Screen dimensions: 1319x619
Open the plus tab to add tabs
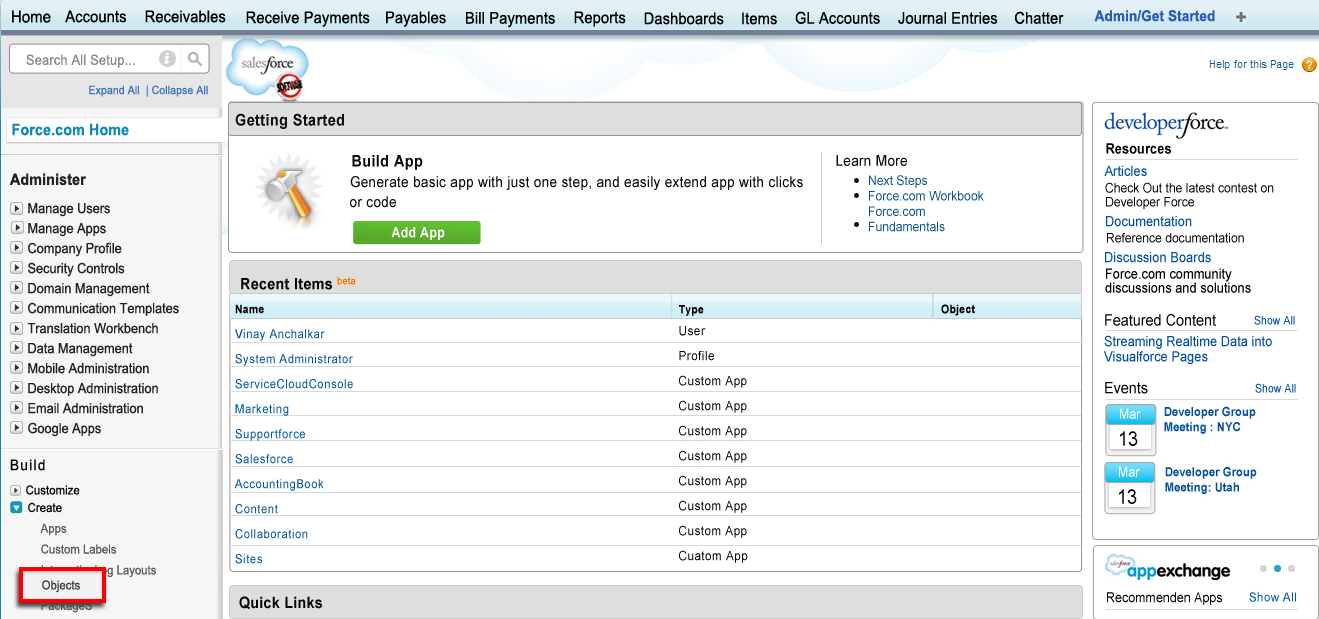pyautogui.click(x=1241, y=17)
